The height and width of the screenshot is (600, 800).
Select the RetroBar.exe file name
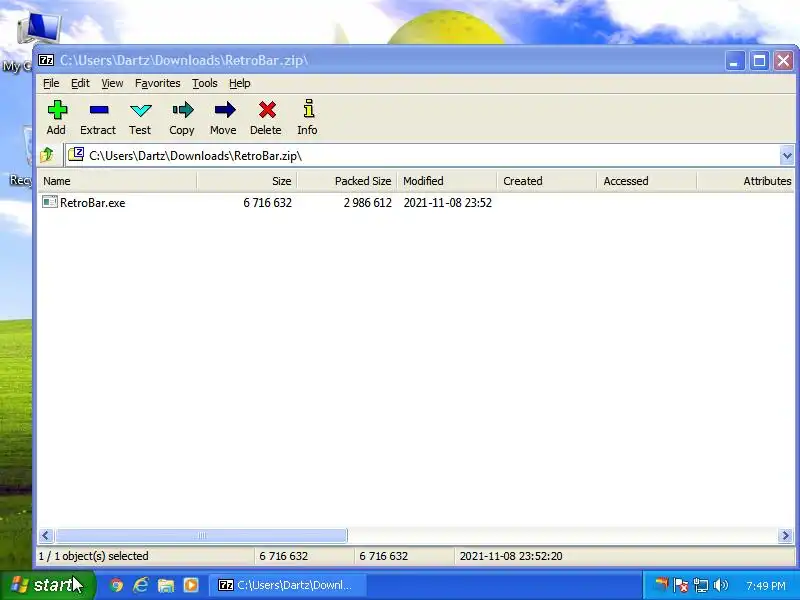[92, 203]
